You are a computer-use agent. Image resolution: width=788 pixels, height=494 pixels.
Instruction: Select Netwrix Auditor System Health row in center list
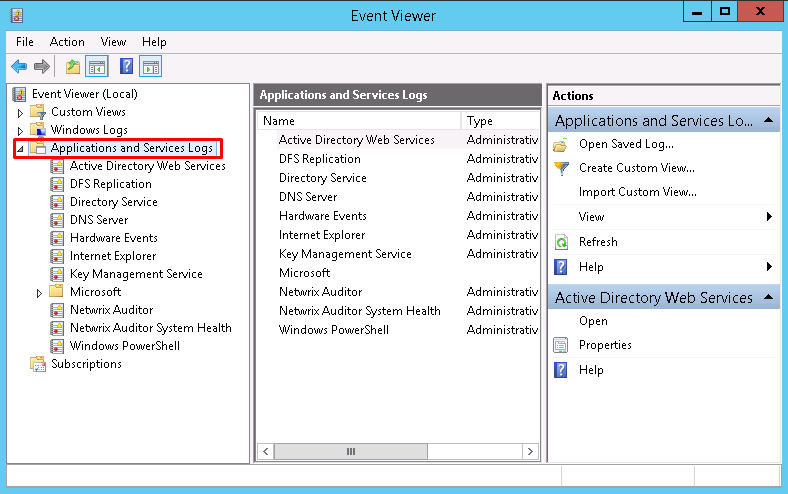[399, 311]
